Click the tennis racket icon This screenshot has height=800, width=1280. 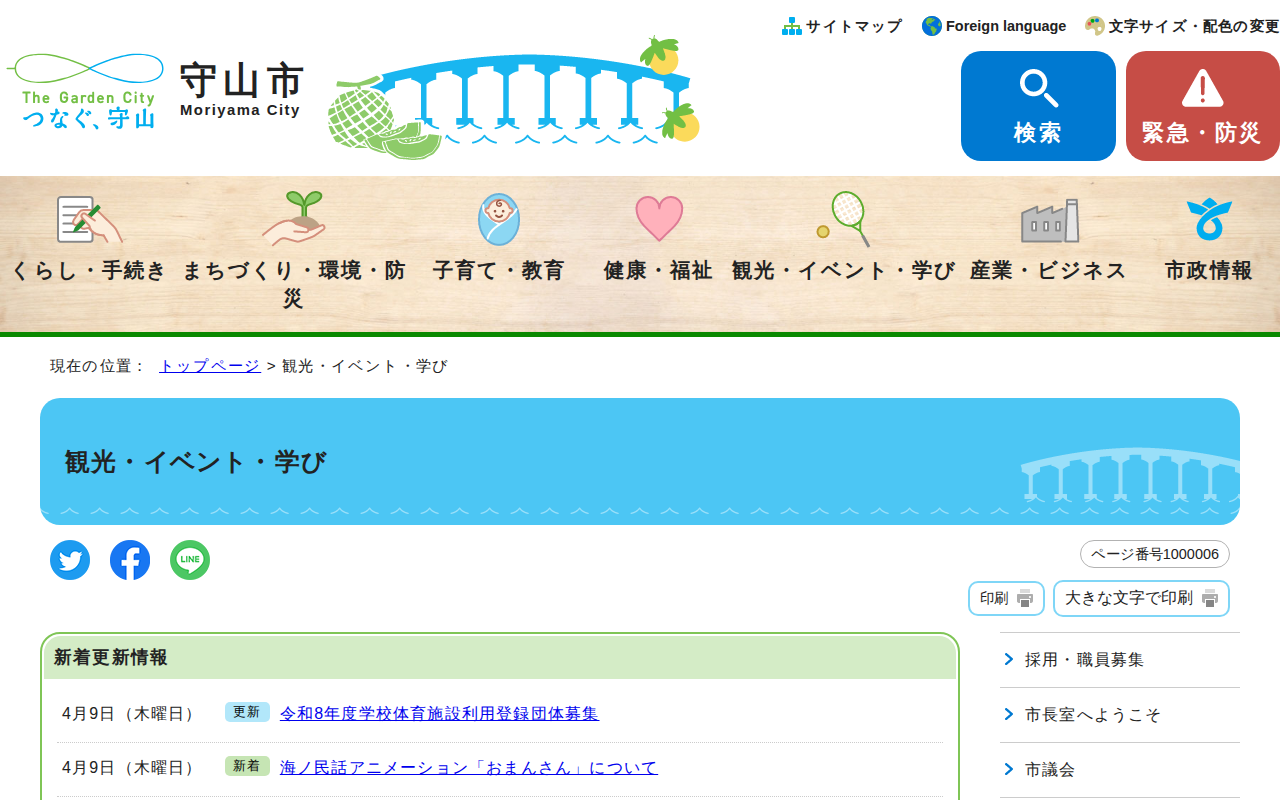[843, 218]
